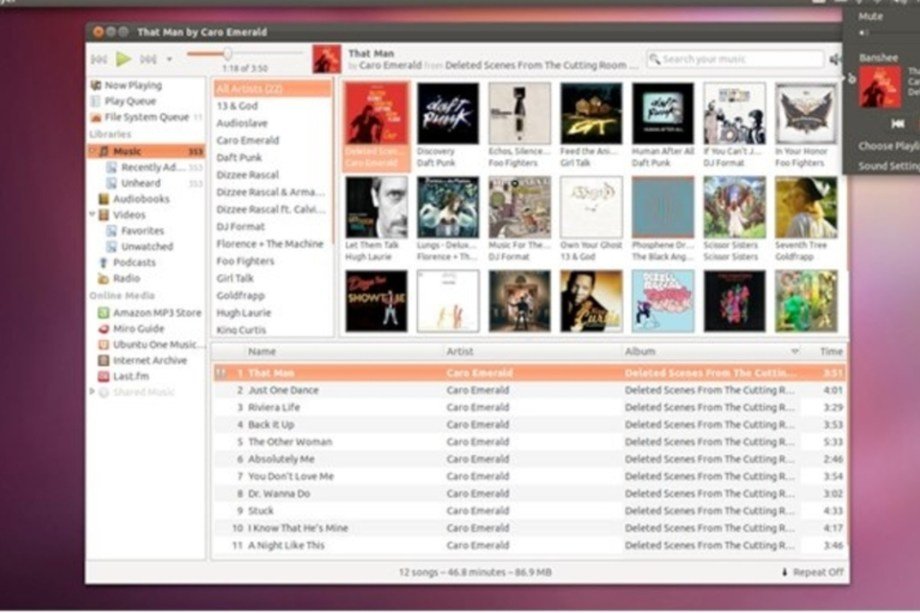Image resolution: width=920 pixels, height=613 pixels.
Task: Skip to next track button
Action: 148,59
